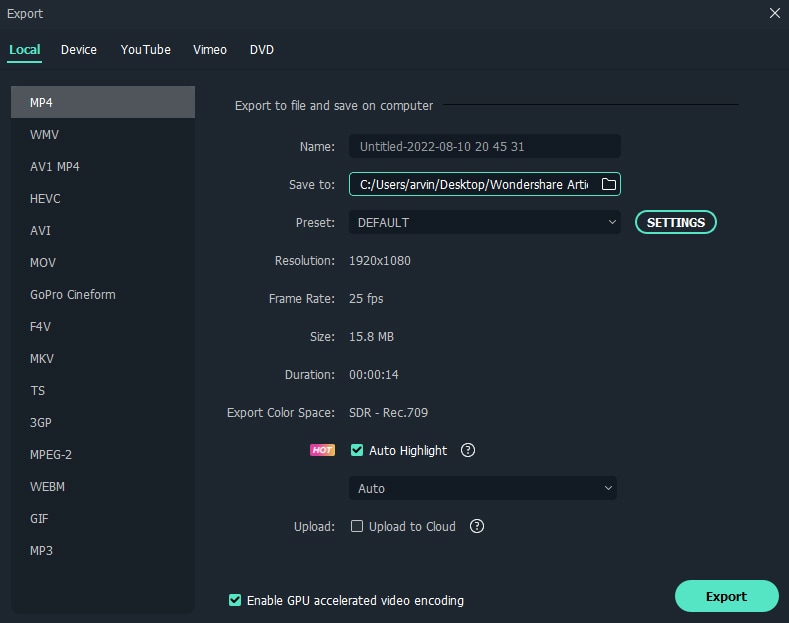Toggle GPU accelerated video encoding checkbox
789x623 pixels.
pos(235,600)
